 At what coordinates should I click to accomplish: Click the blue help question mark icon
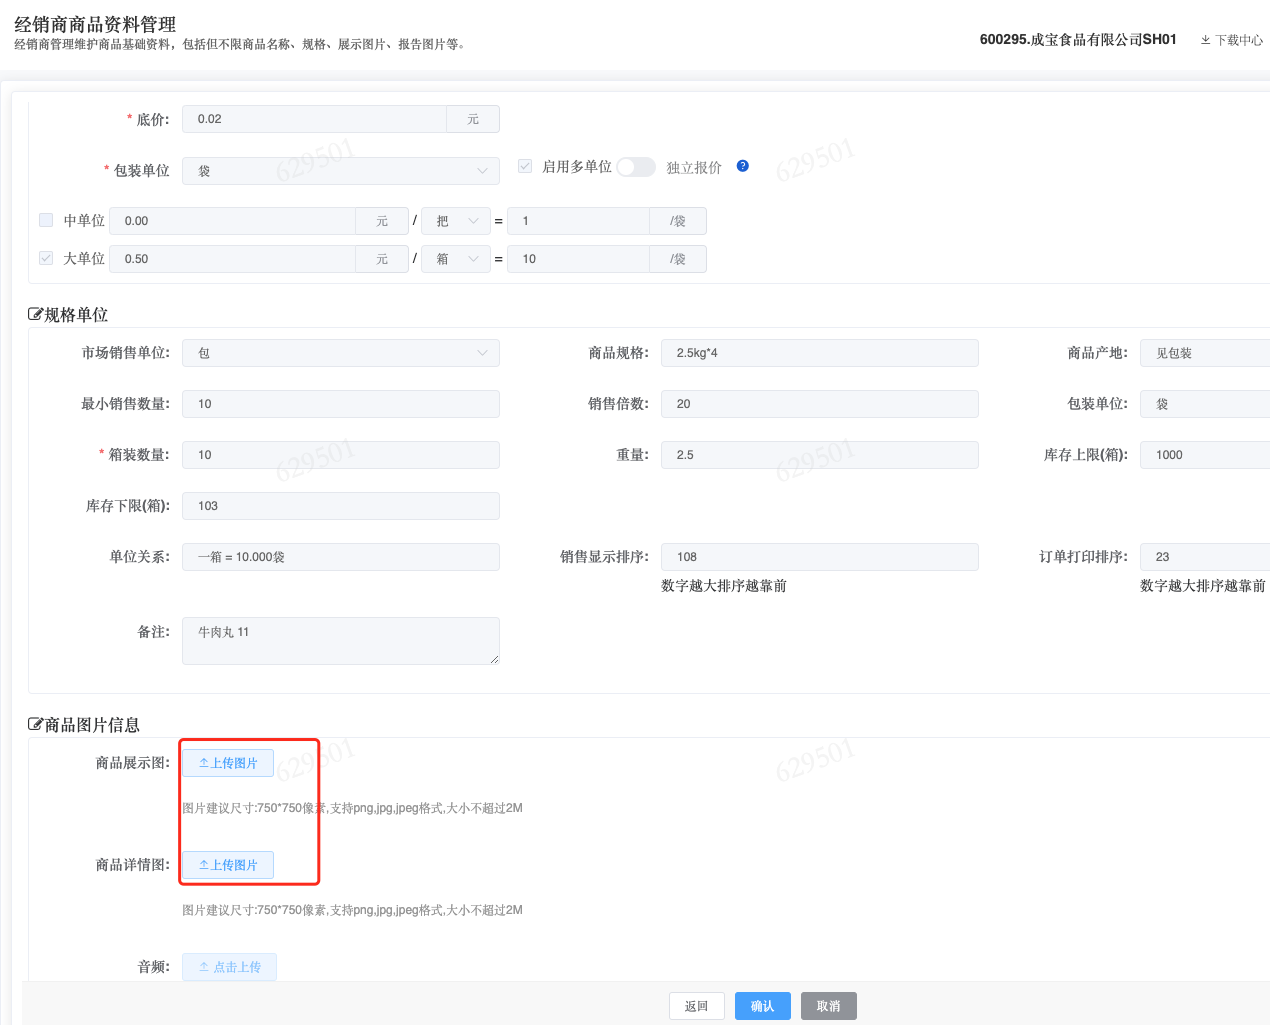(742, 166)
